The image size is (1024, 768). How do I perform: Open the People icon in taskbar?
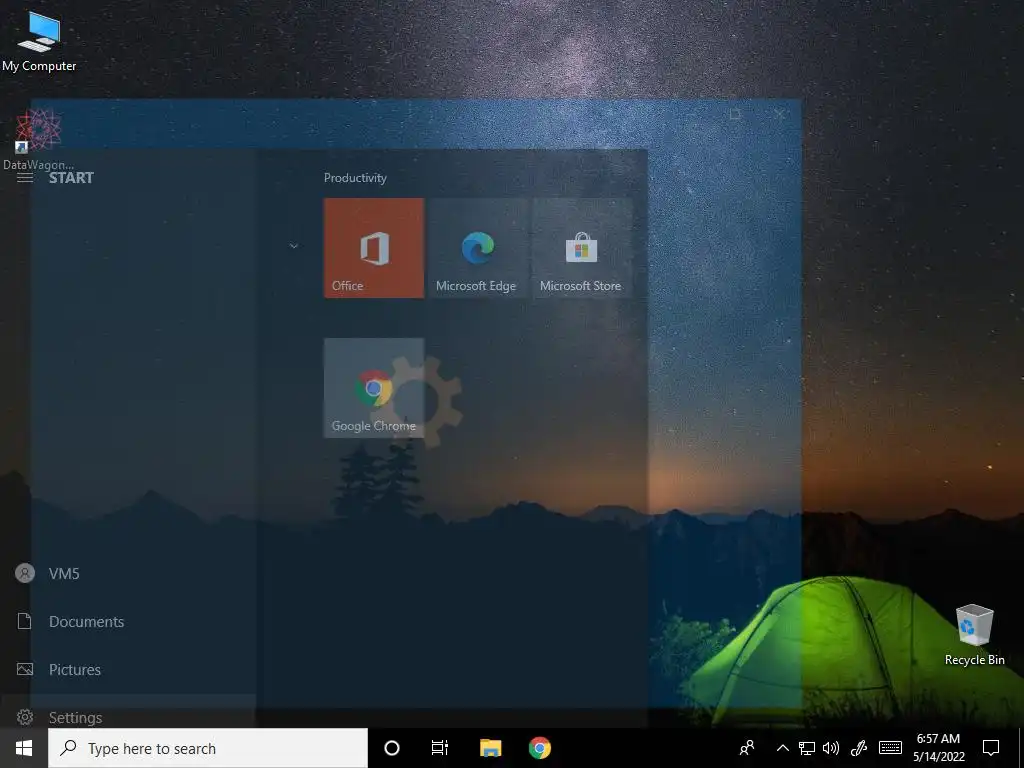click(x=747, y=748)
